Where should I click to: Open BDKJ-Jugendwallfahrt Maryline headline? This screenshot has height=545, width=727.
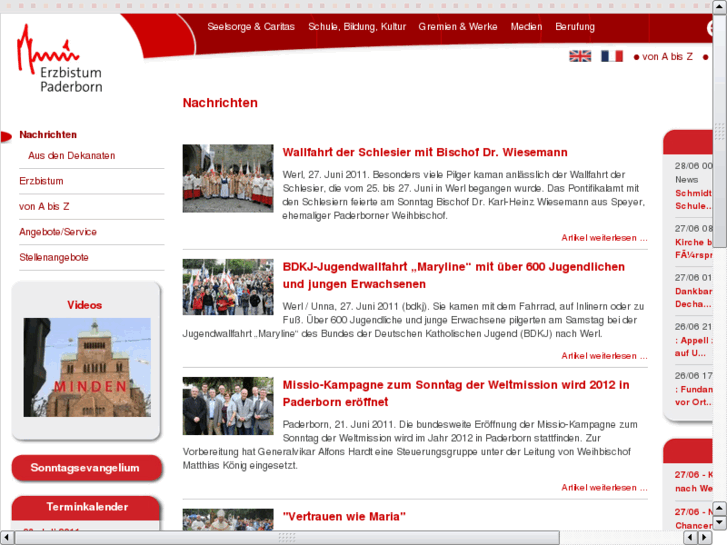(x=453, y=275)
